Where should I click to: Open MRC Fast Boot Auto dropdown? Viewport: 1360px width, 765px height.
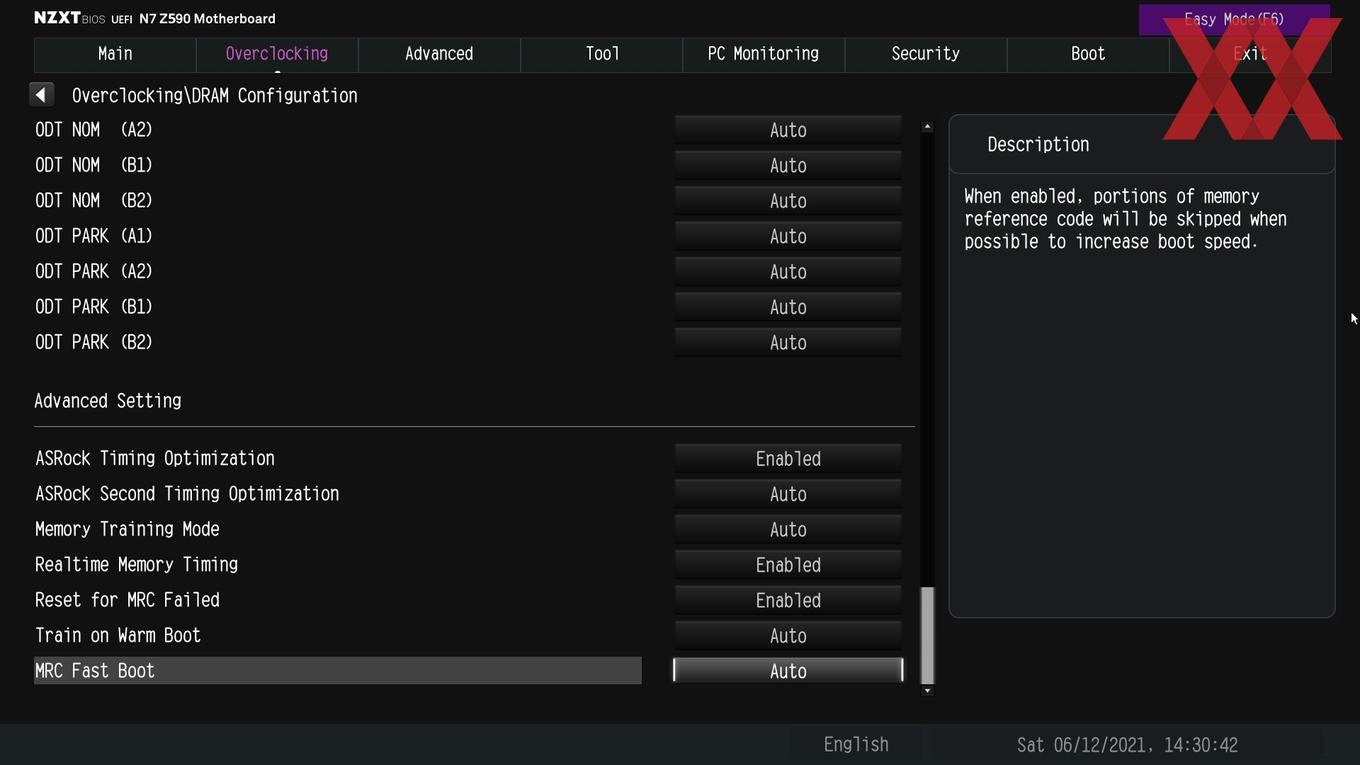click(788, 671)
